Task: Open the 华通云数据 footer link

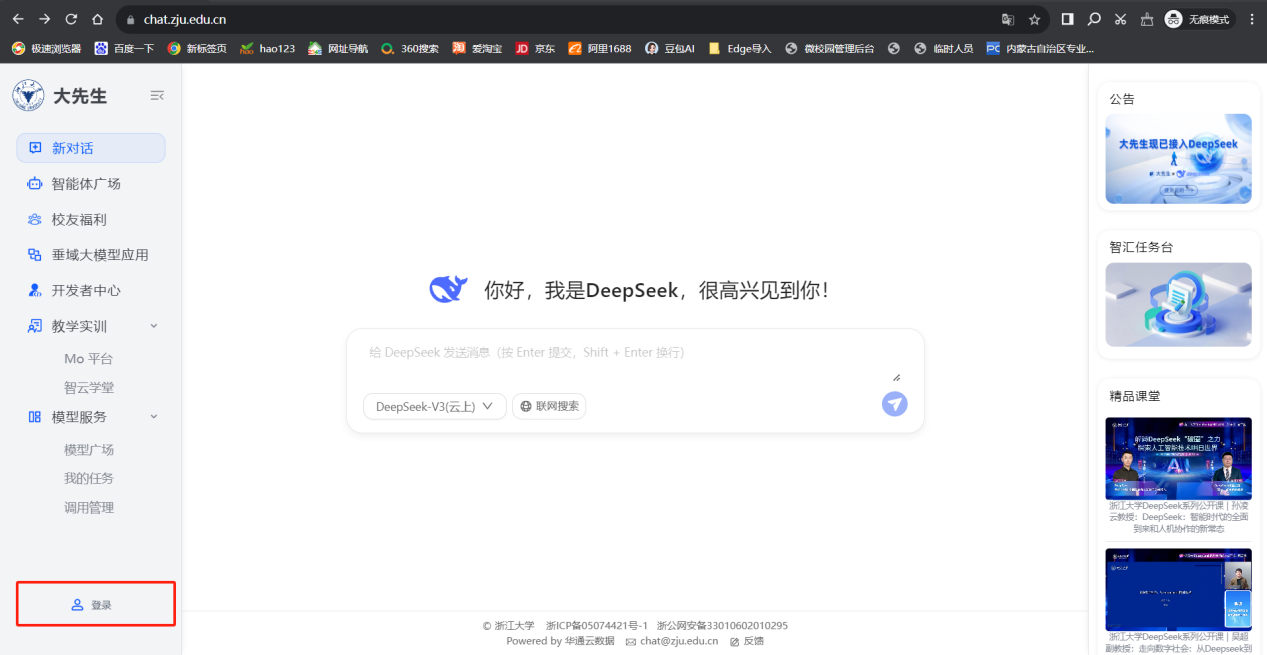Action: [590, 641]
